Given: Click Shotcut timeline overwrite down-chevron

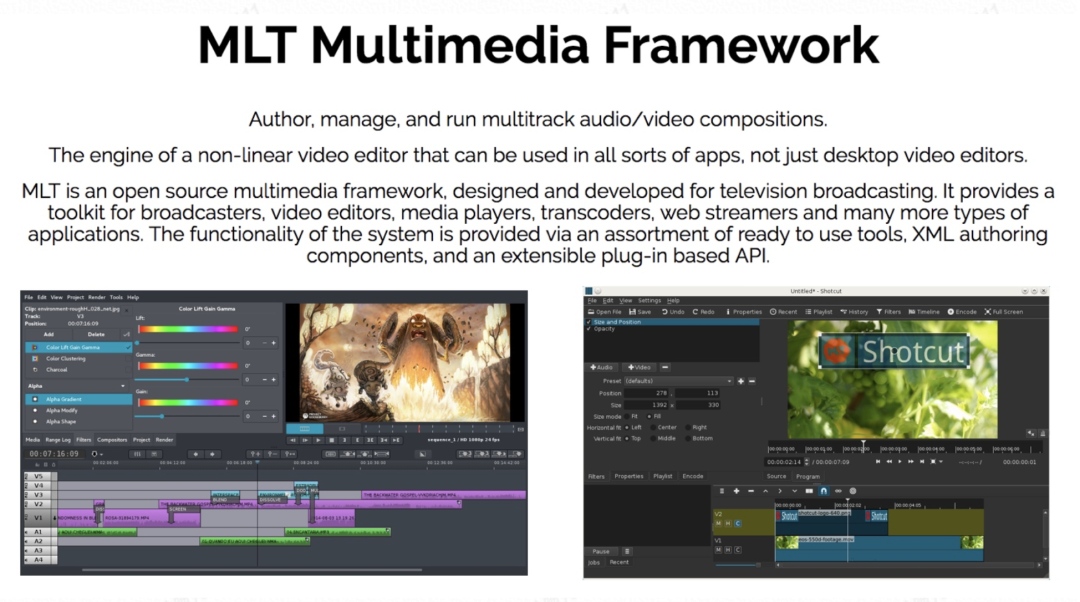Looking at the screenshot, I should point(794,491).
